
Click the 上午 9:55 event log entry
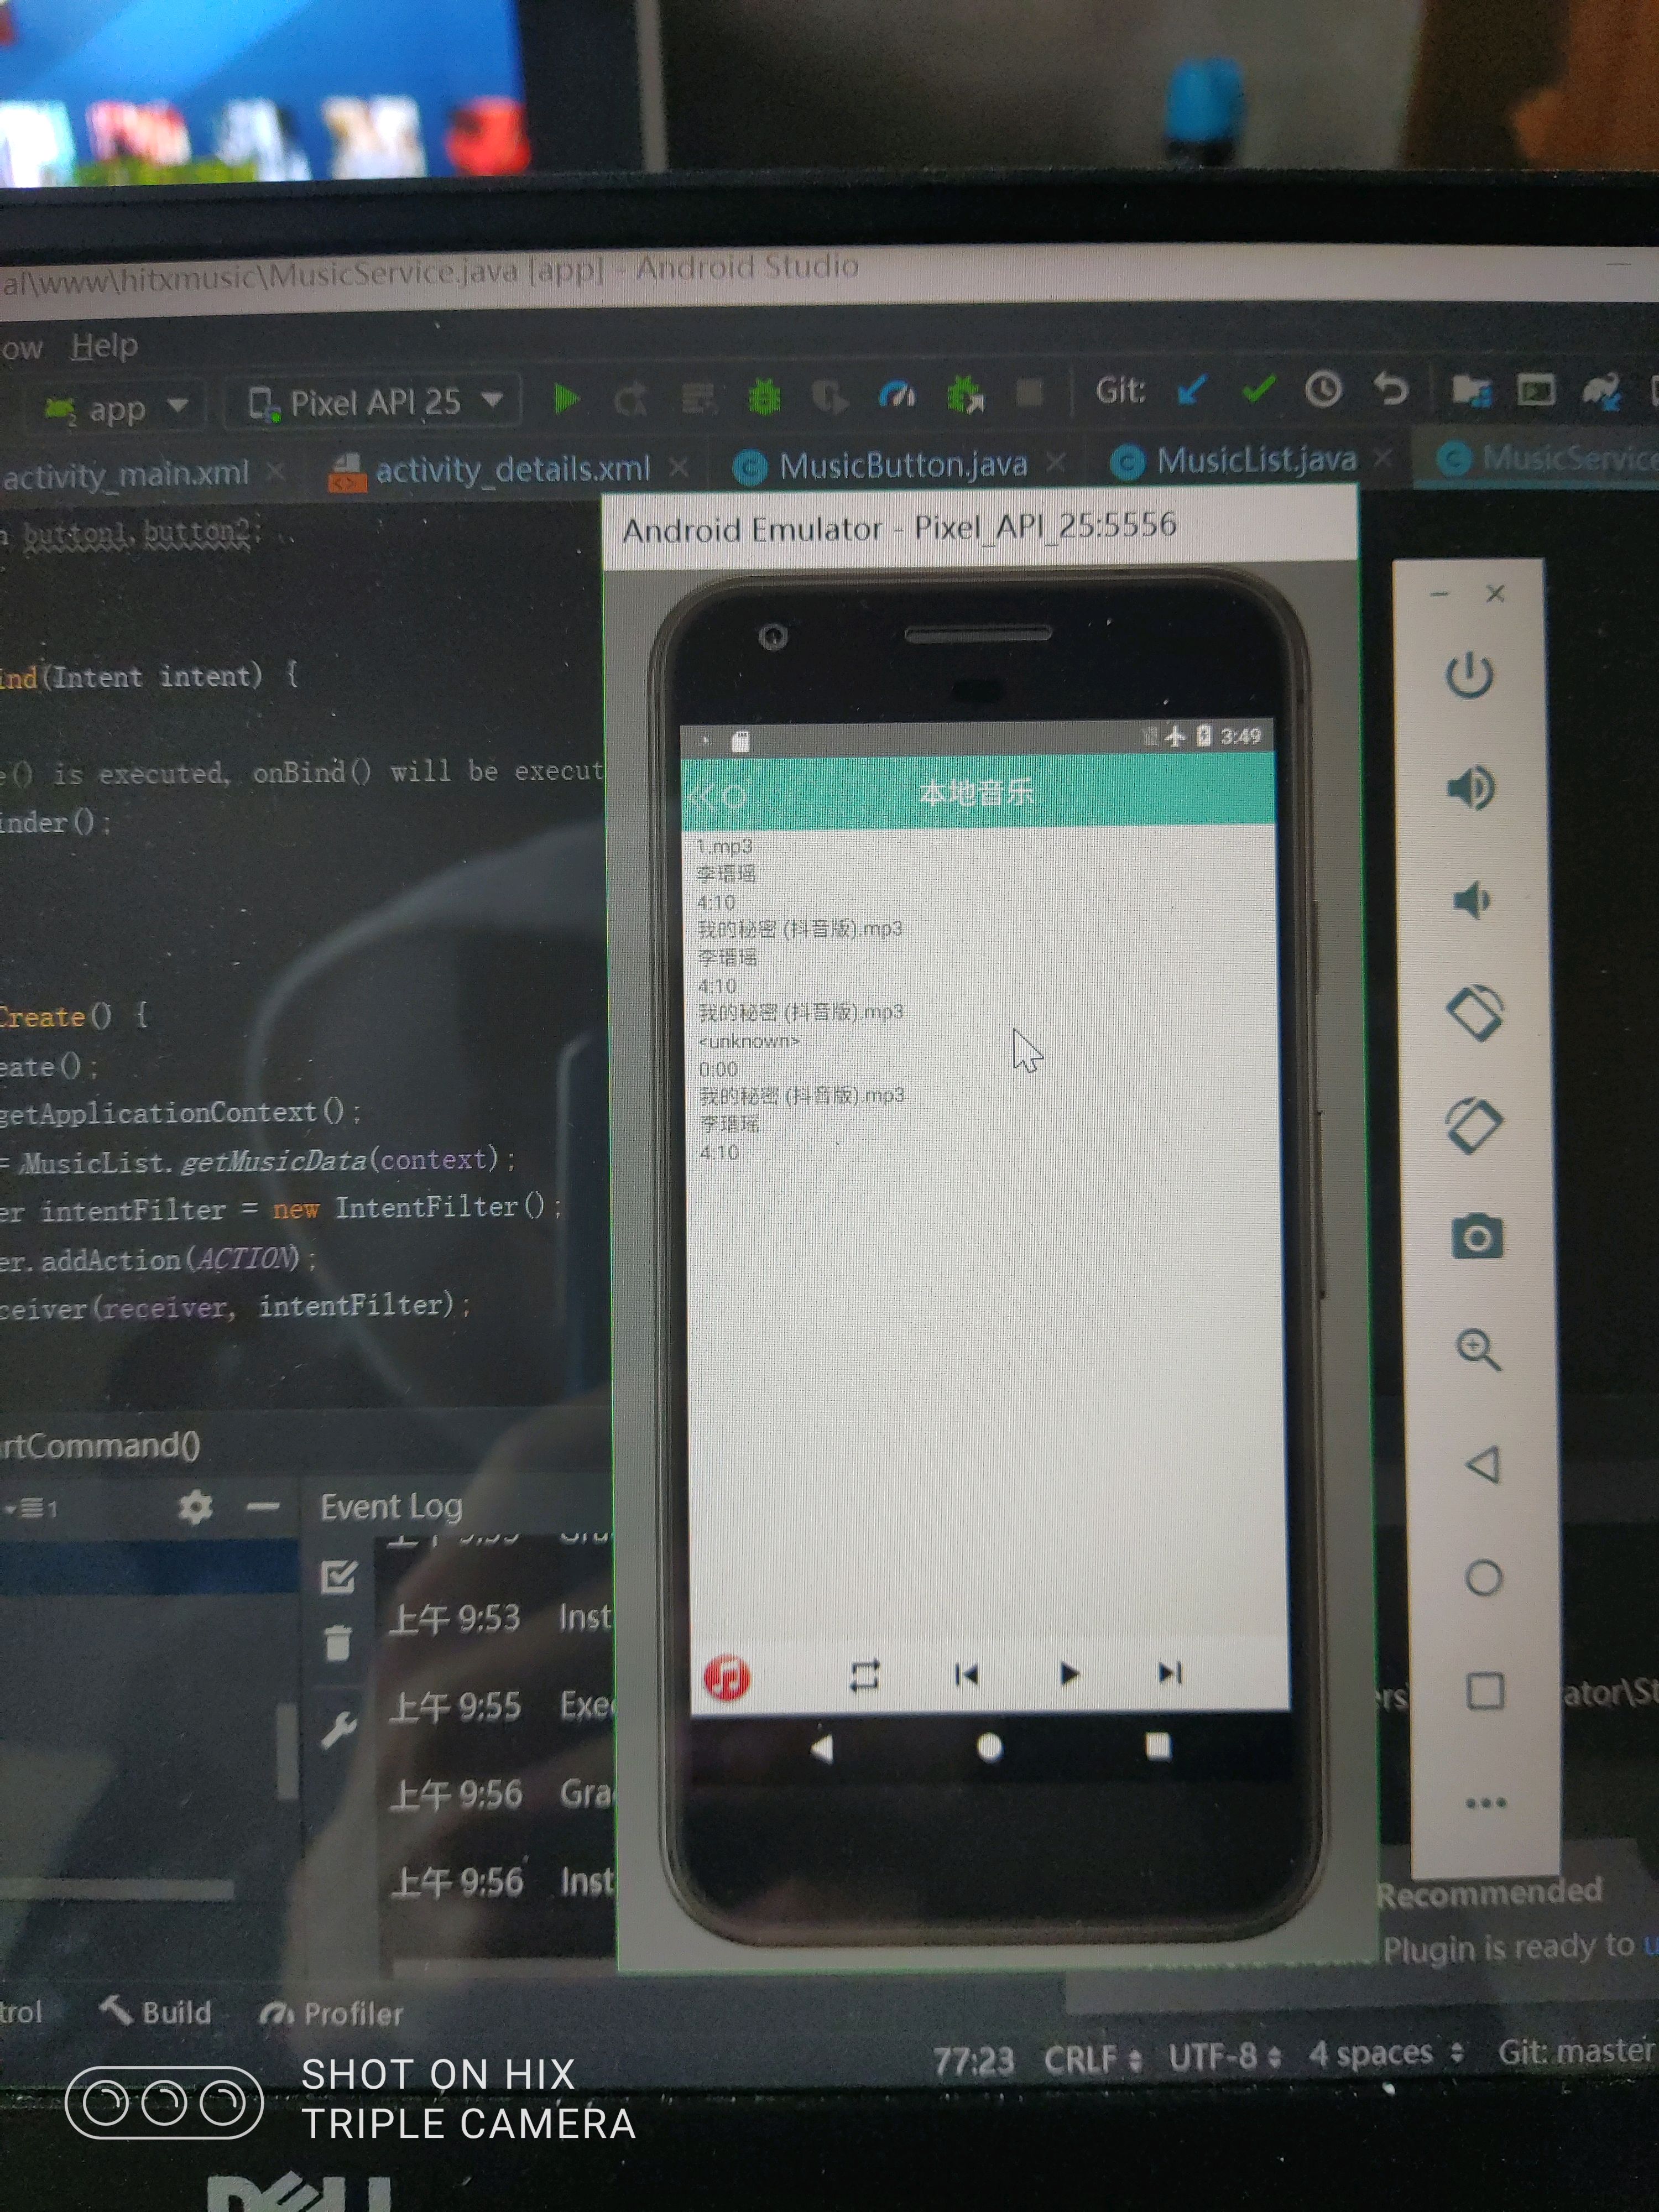coord(500,1706)
